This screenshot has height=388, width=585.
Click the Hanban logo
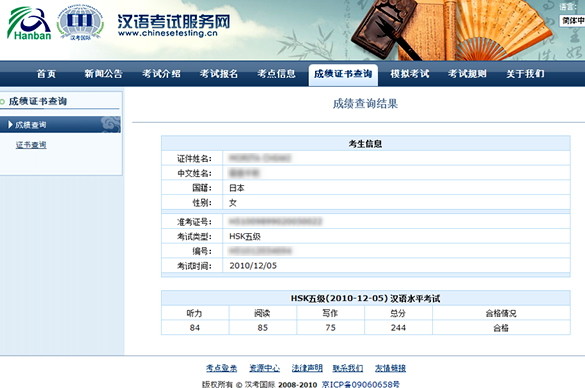[x=29, y=23]
